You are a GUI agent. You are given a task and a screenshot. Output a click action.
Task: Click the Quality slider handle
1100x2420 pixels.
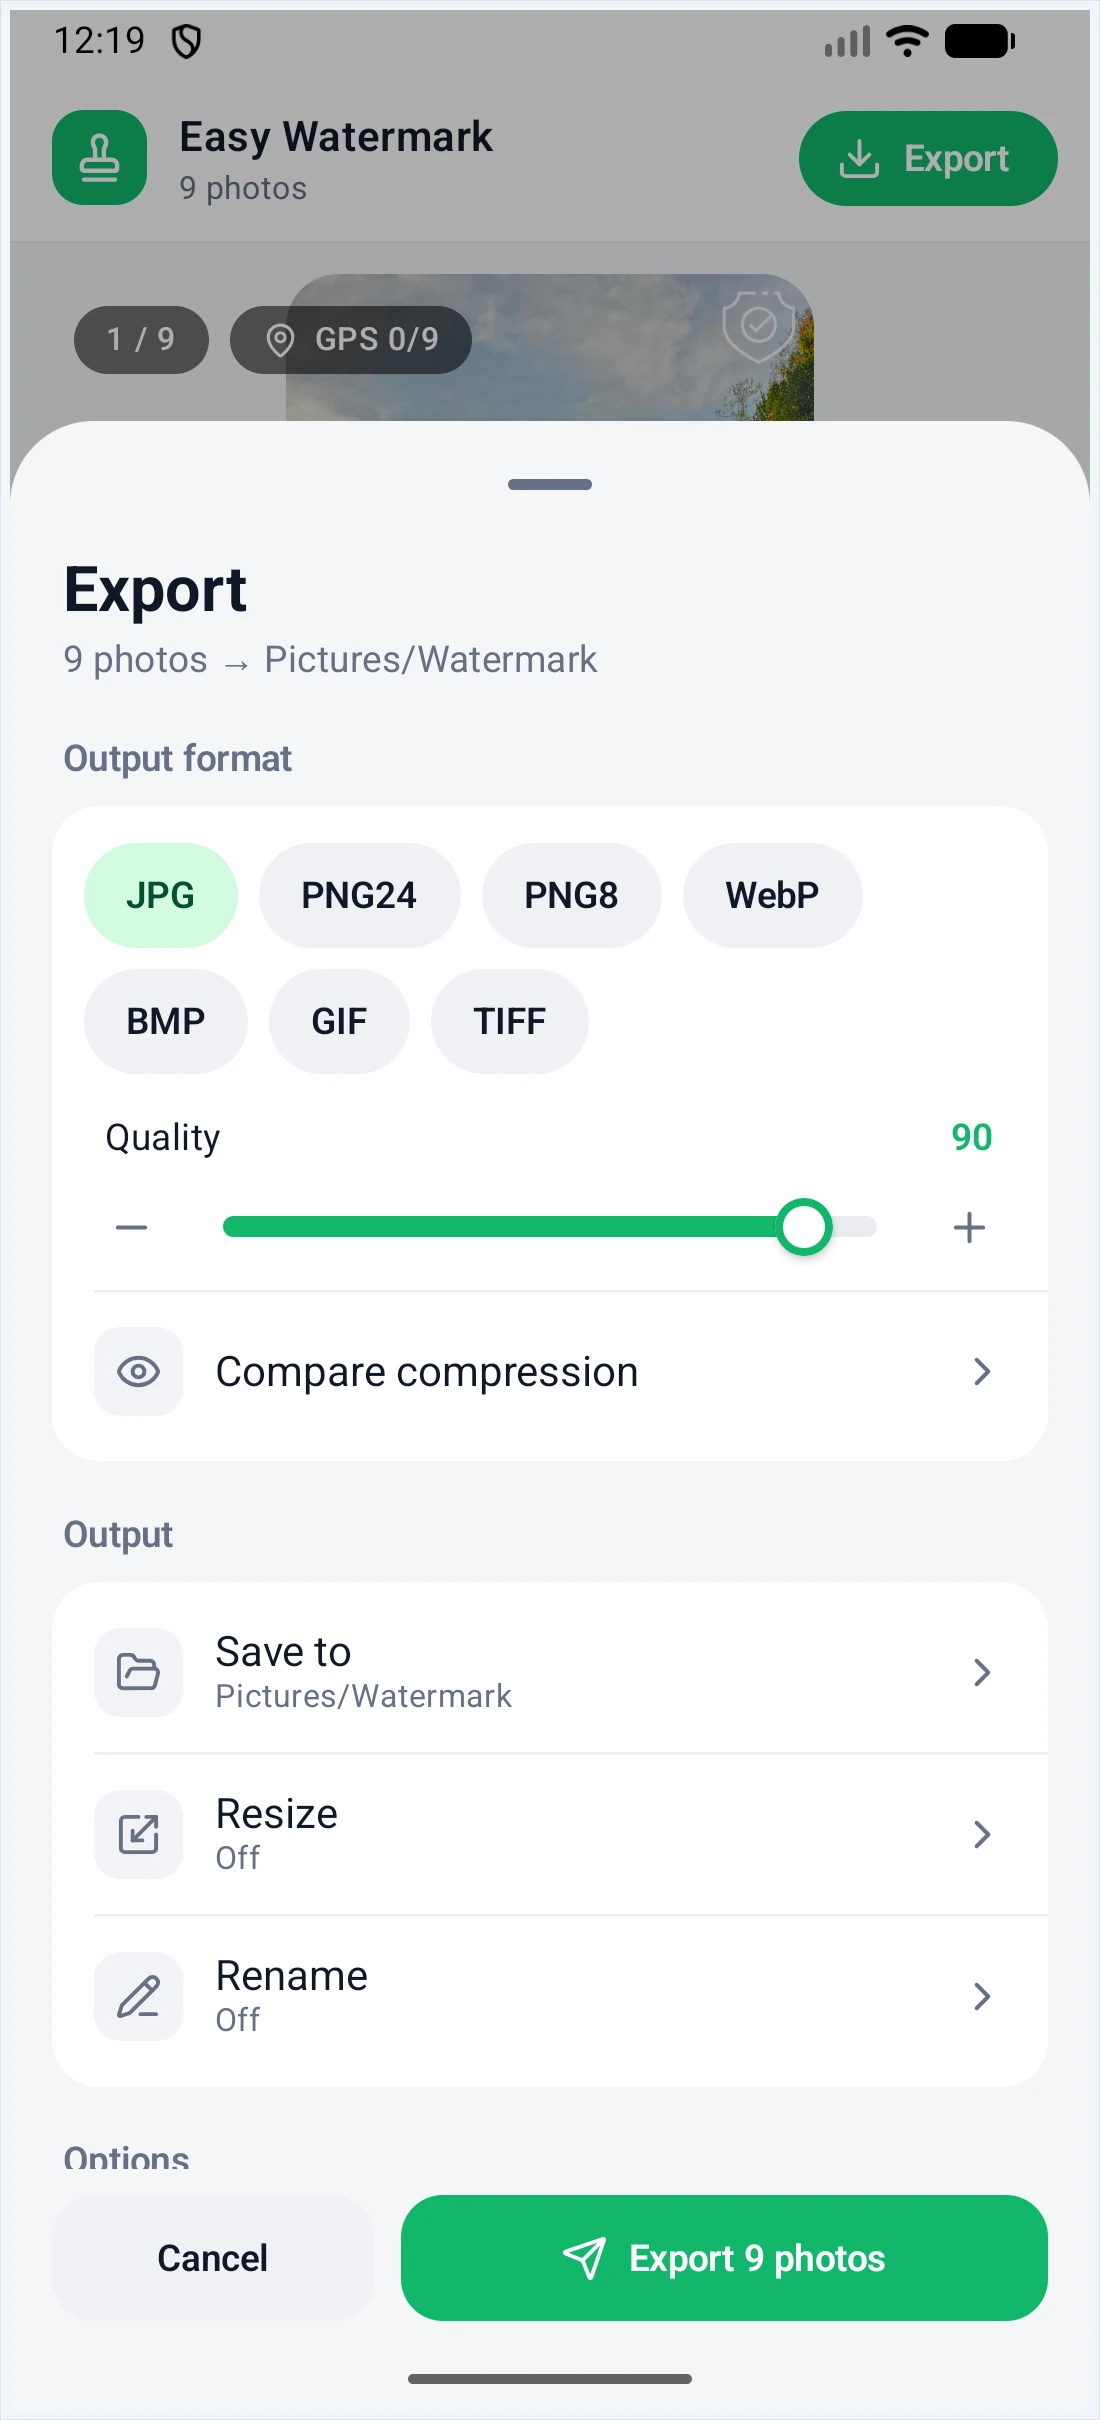(x=804, y=1227)
